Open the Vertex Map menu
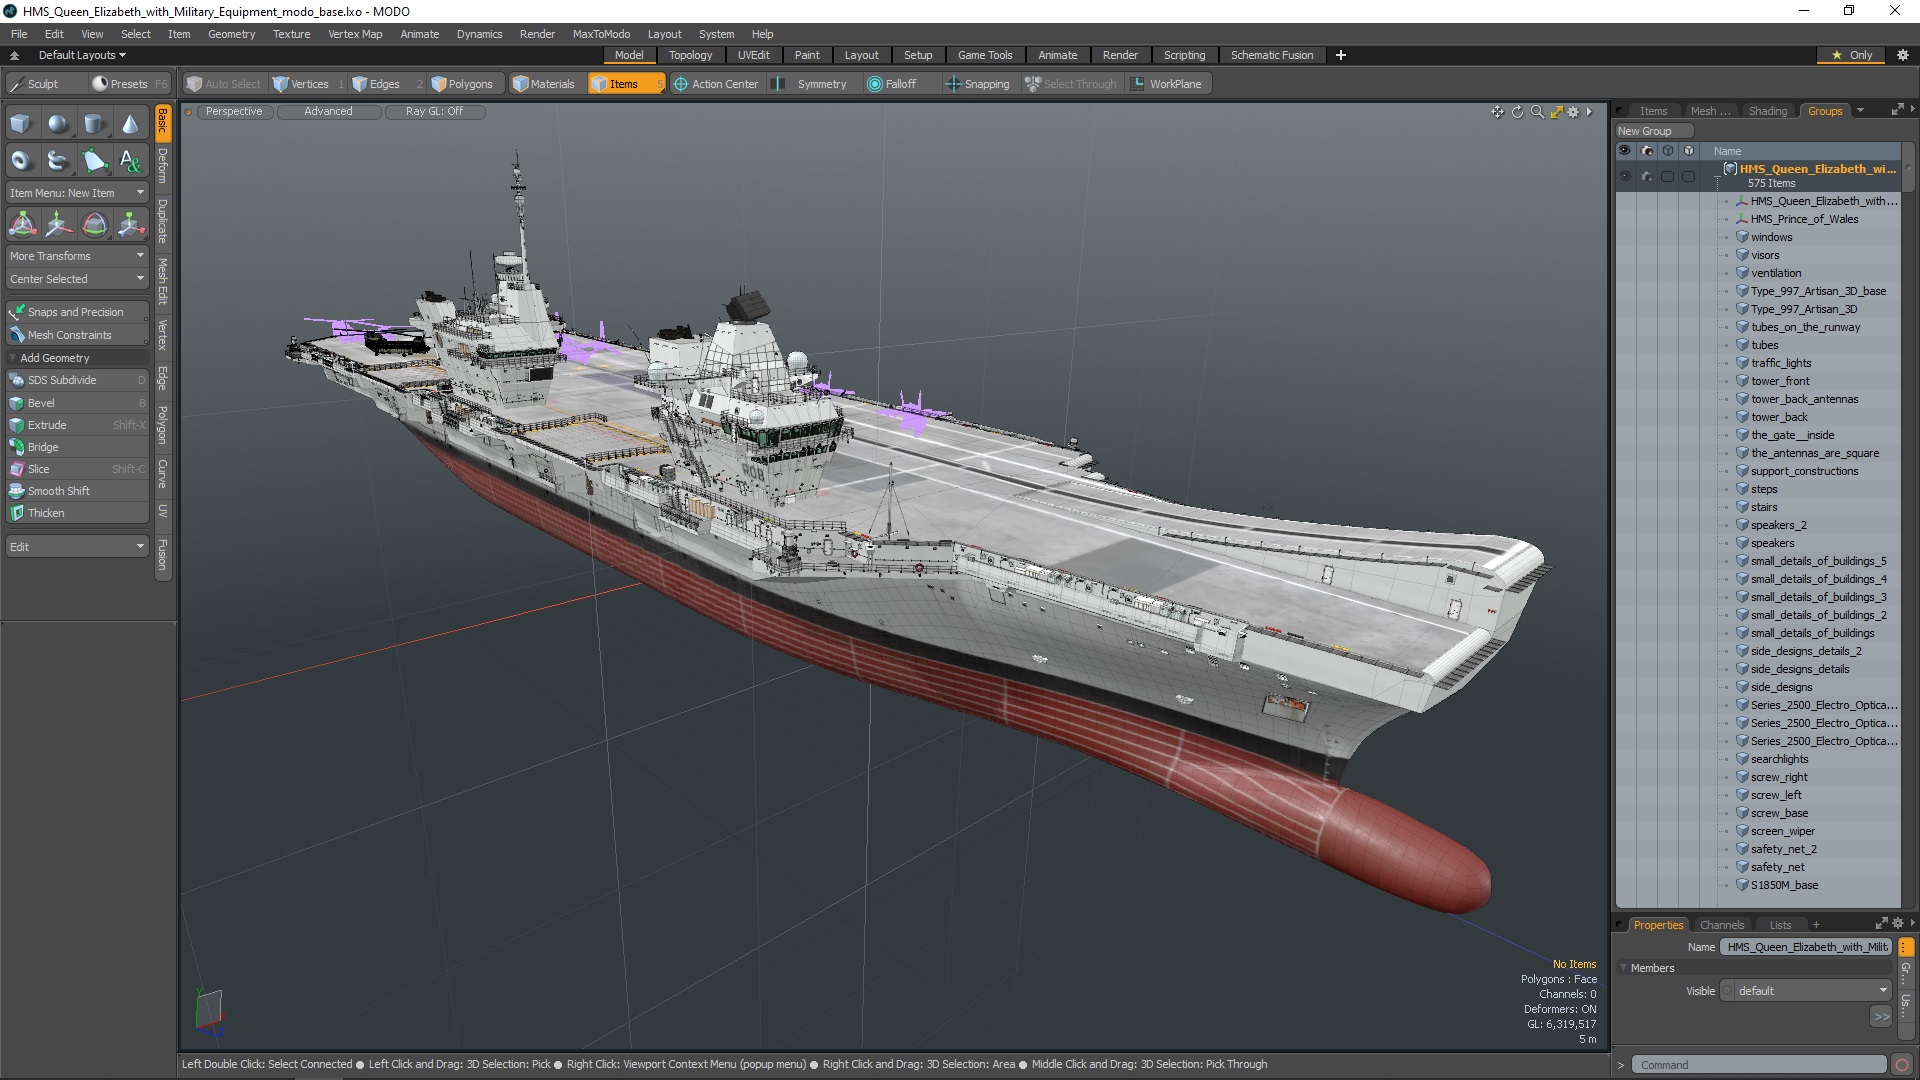1920x1080 pixels. pos(355,34)
